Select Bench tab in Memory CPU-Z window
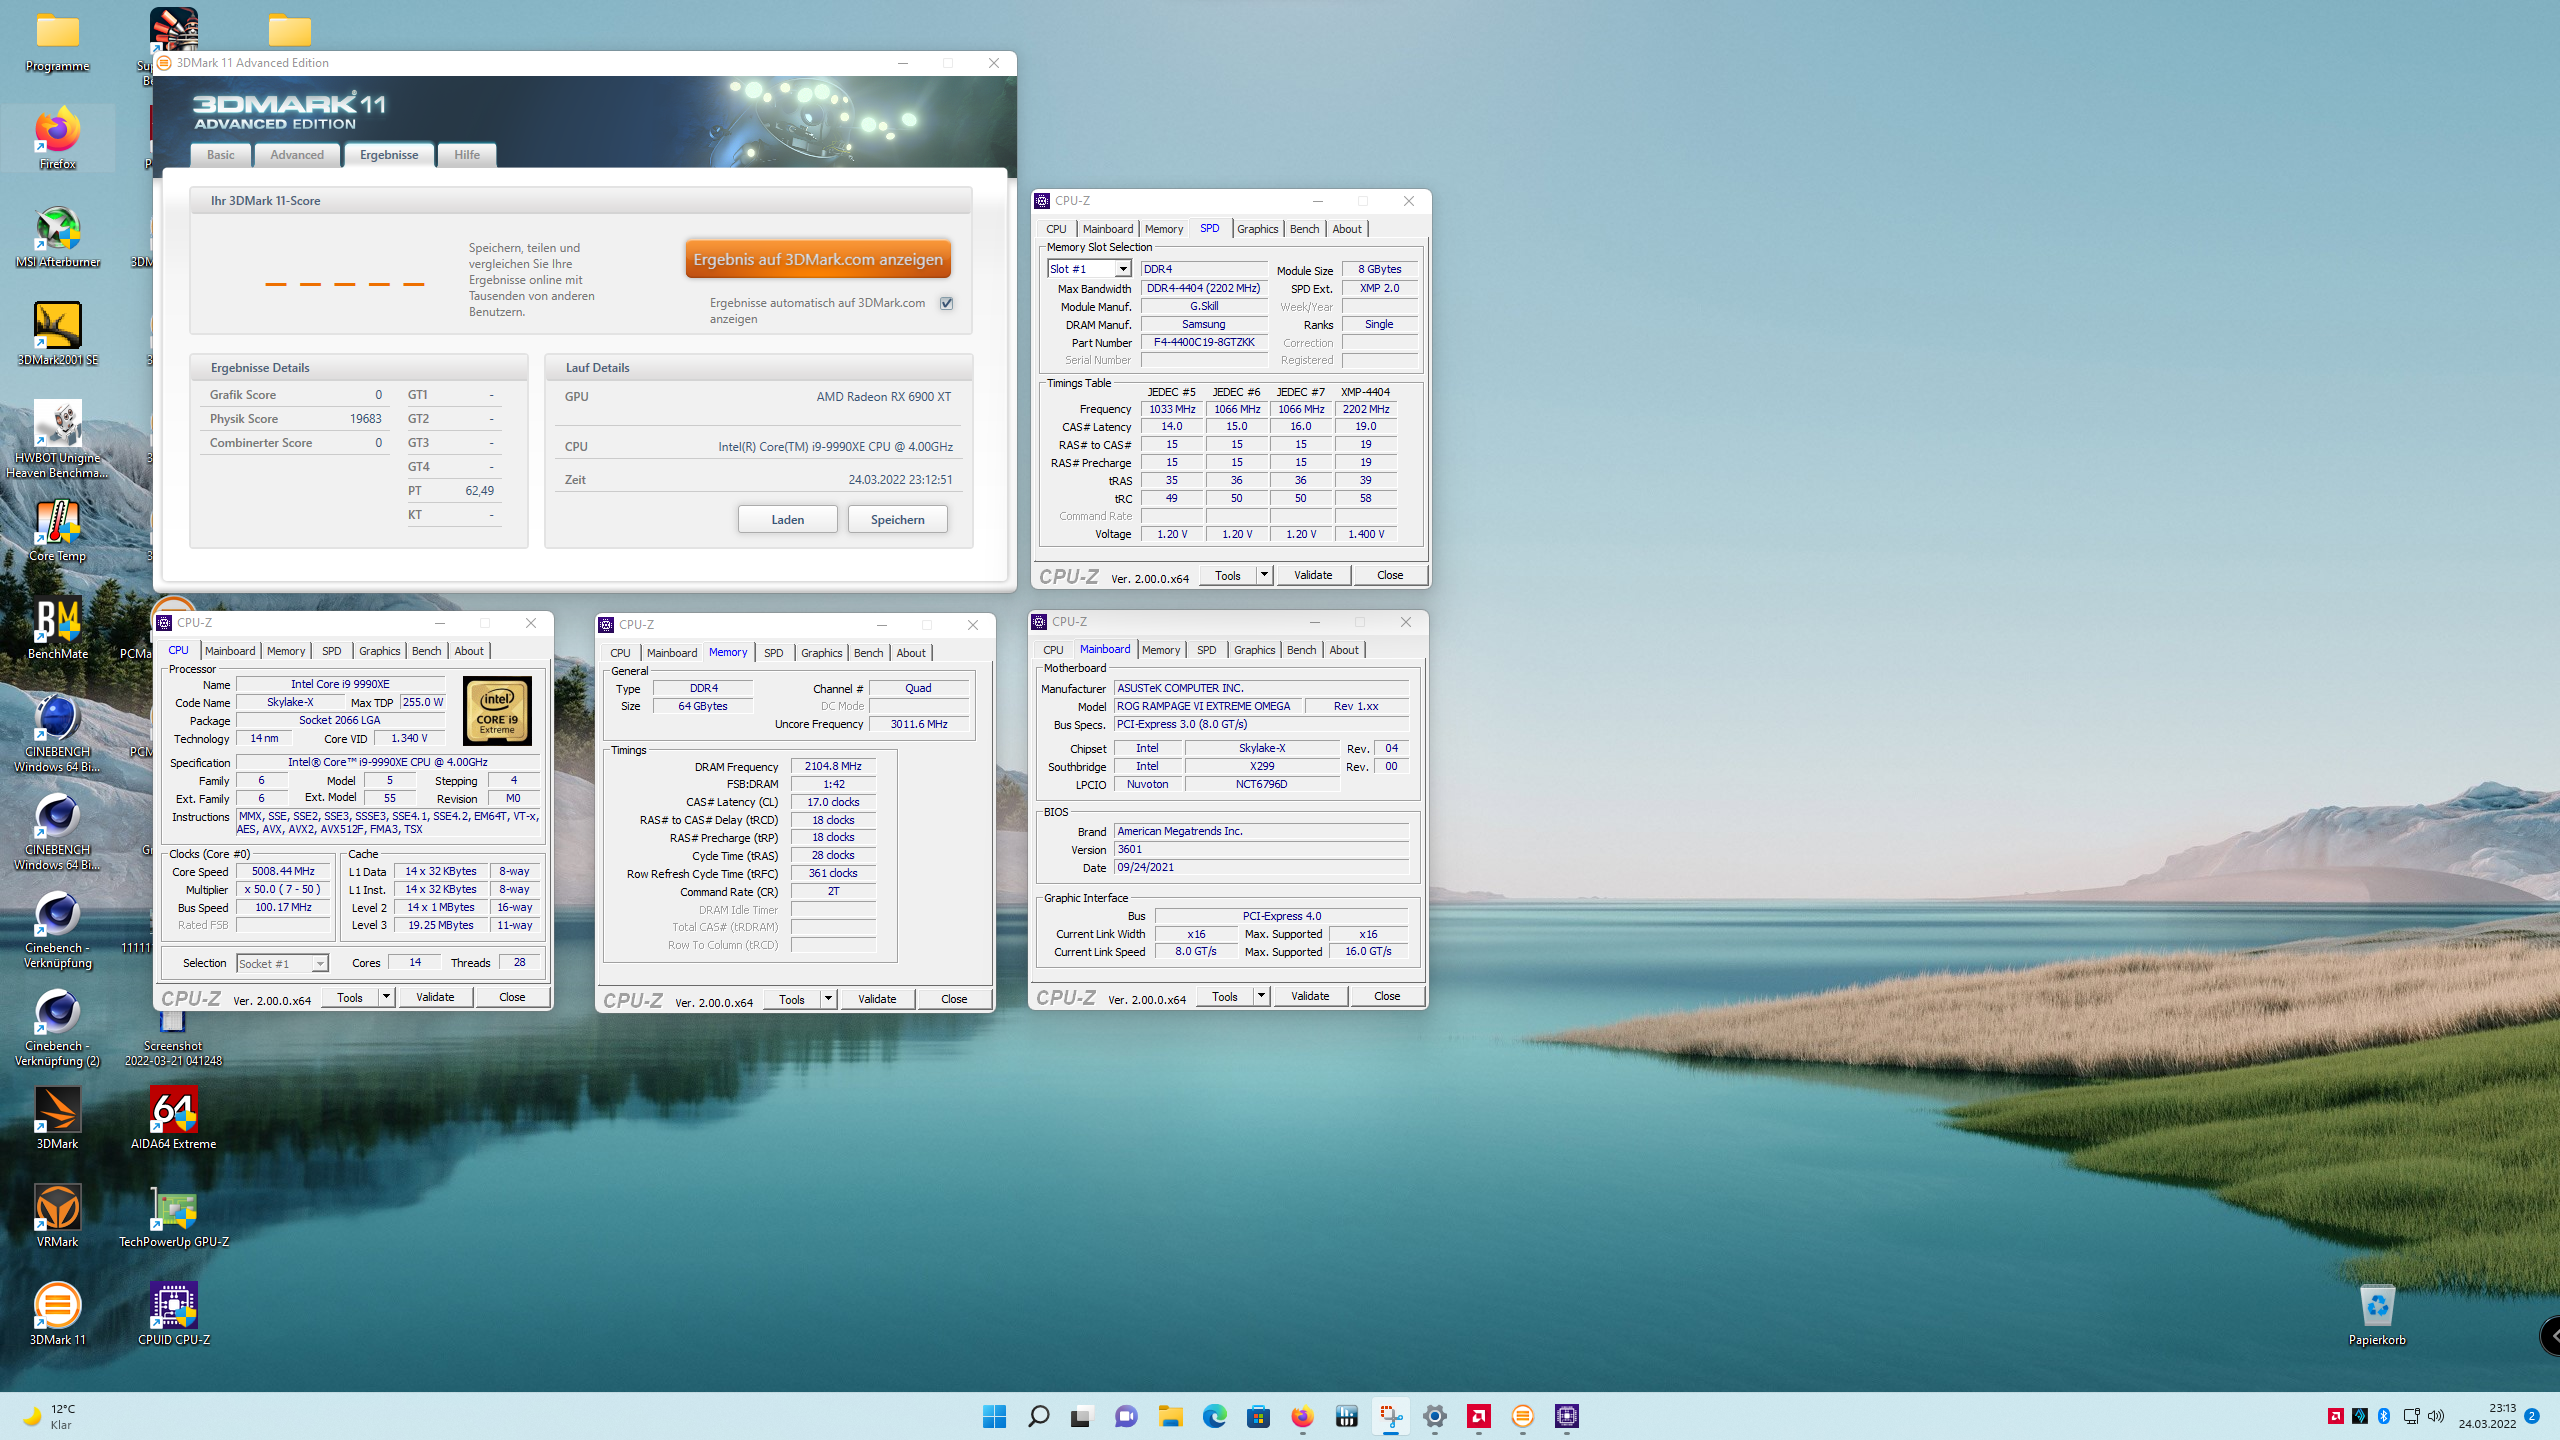The height and width of the screenshot is (1440, 2560). tap(868, 653)
